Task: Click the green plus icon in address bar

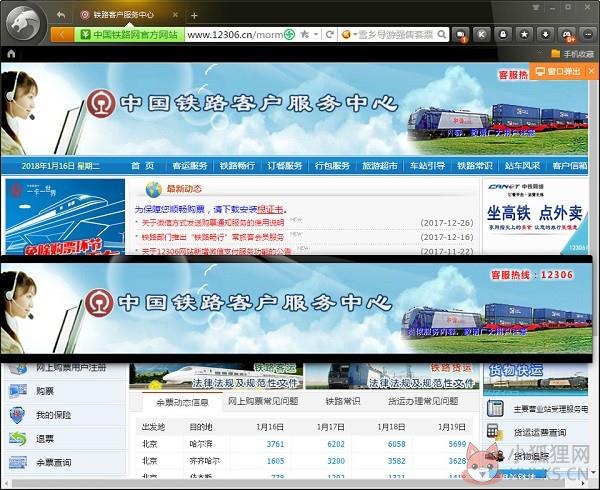Action: 289,35
